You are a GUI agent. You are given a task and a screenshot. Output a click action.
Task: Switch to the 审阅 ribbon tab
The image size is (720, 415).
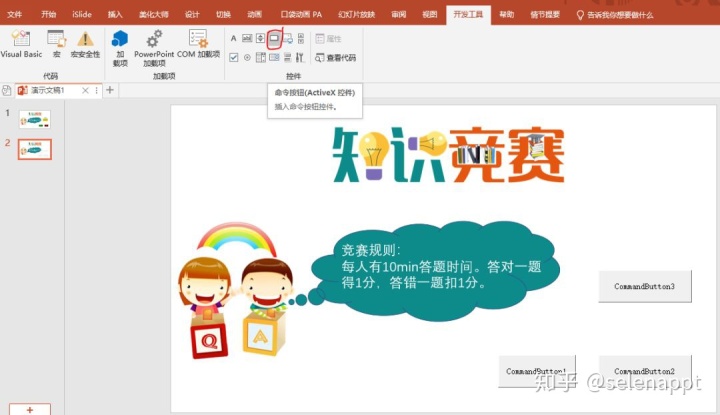[x=399, y=14]
